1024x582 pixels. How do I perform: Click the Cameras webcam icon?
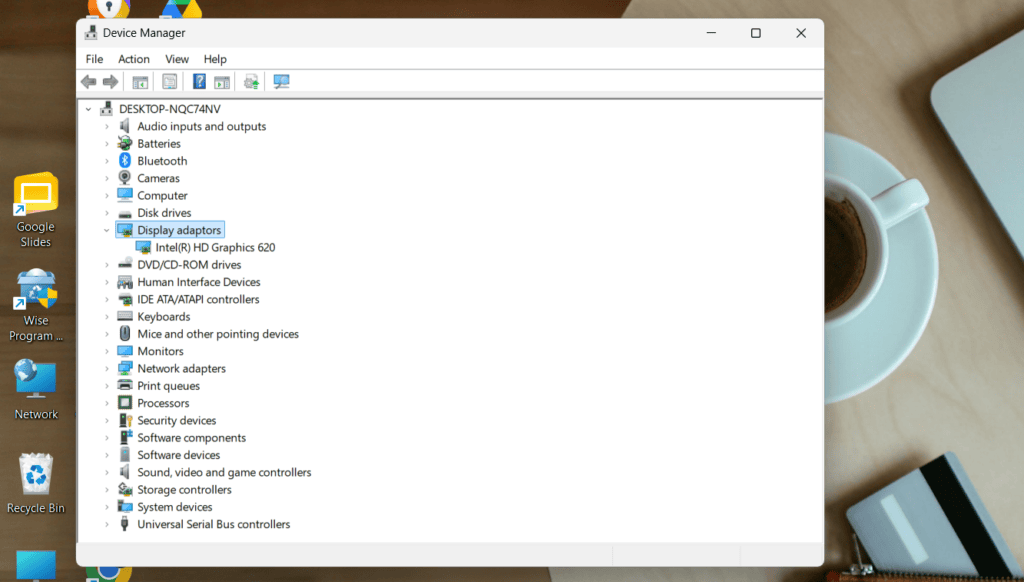[x=125, y=178]
